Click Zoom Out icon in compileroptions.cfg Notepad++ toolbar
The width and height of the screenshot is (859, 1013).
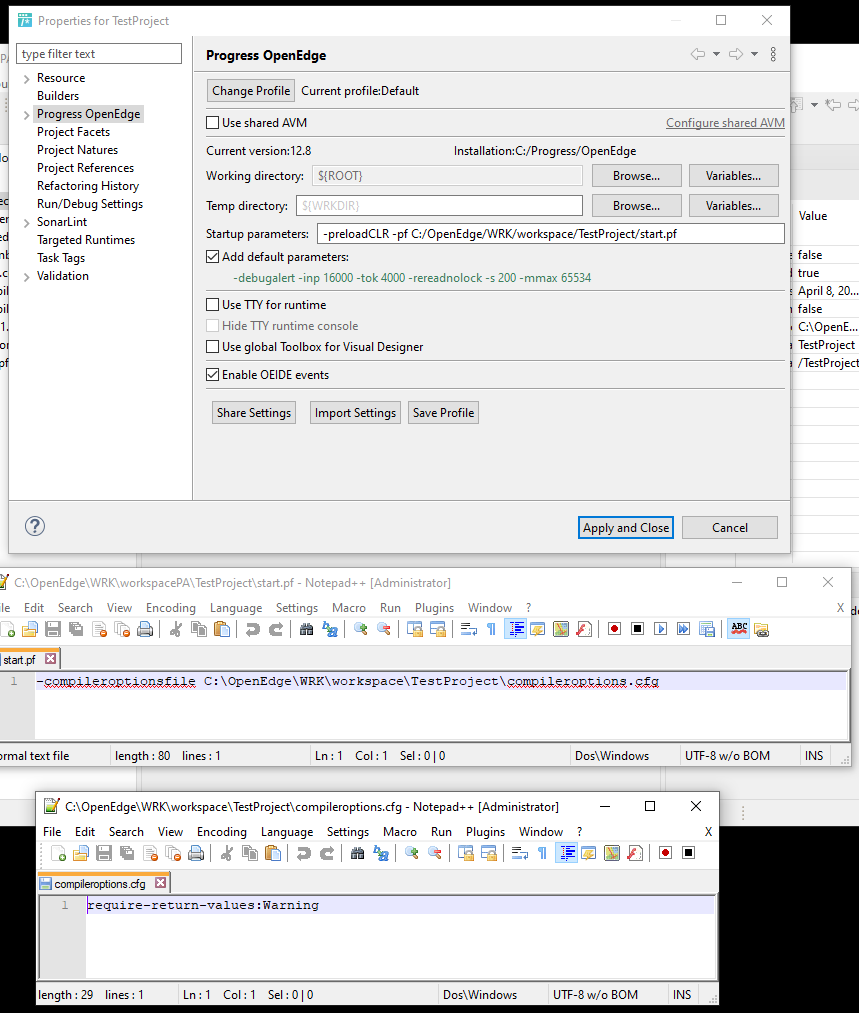[435, 853]
